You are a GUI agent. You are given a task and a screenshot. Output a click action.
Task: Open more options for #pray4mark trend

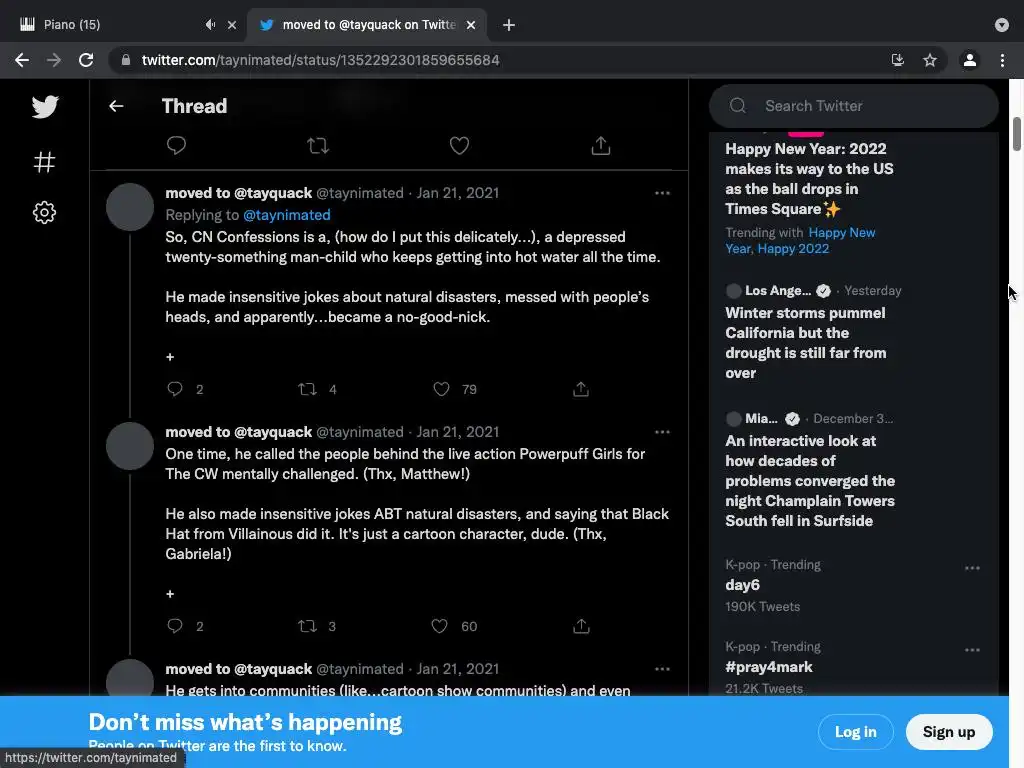point(972,650)
